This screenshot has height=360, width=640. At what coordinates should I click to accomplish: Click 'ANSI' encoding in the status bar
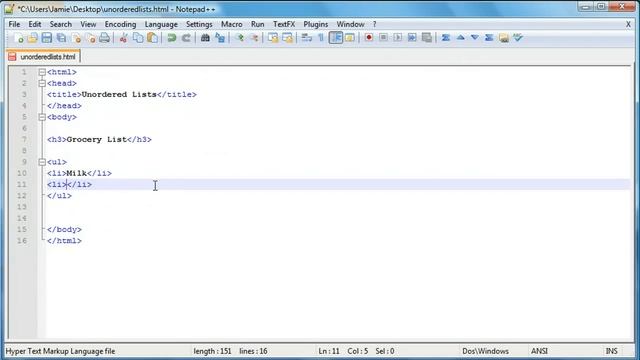tap(539, 351)
